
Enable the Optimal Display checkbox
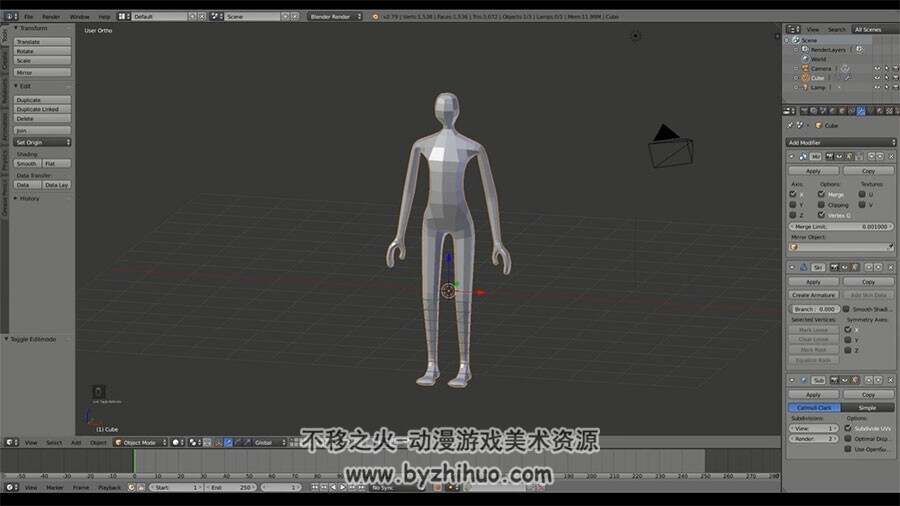[848, 439]
